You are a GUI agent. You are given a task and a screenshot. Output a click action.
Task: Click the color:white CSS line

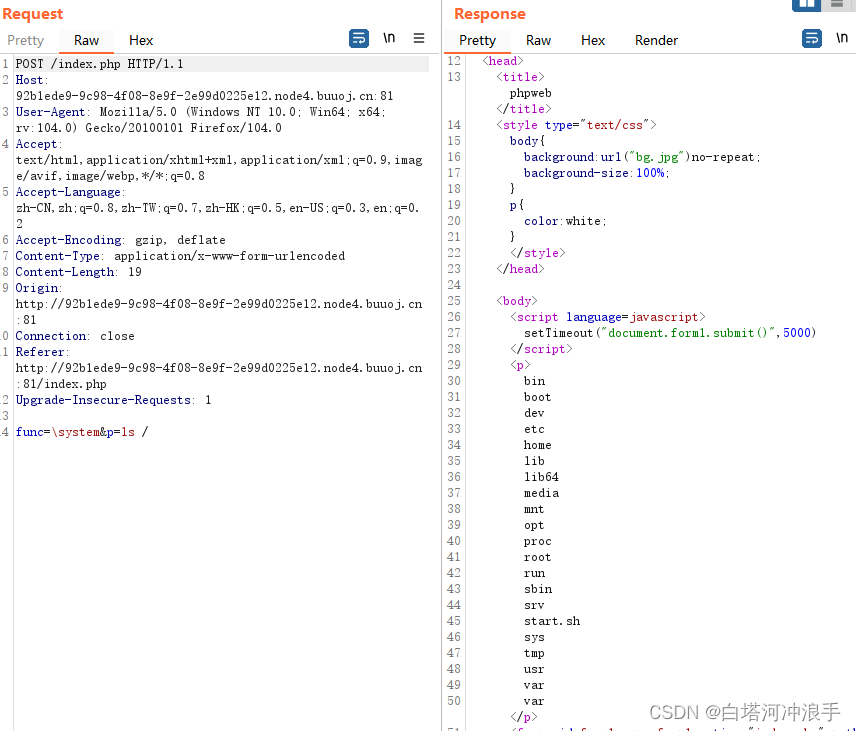click(x=565, y=221)
